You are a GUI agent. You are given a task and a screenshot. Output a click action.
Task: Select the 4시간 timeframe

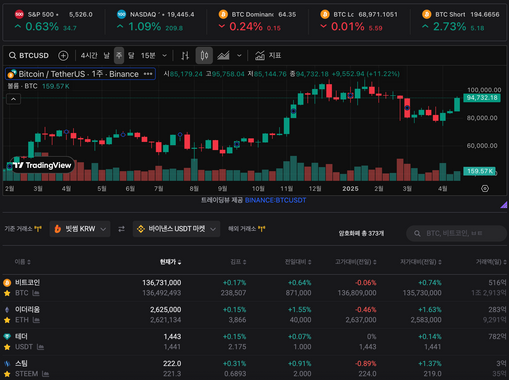tap(89, 55)
